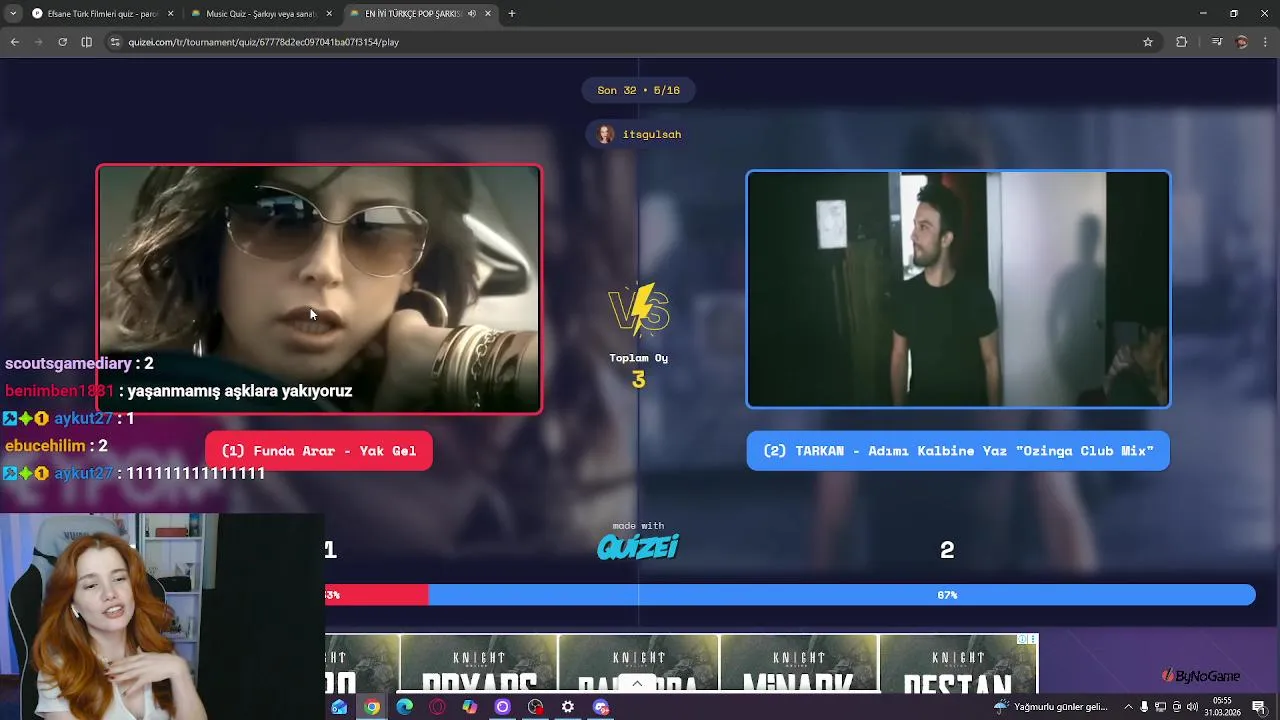1280x720 pixels.
Task: Open the notification center icon
Action: click(1259, 707)
